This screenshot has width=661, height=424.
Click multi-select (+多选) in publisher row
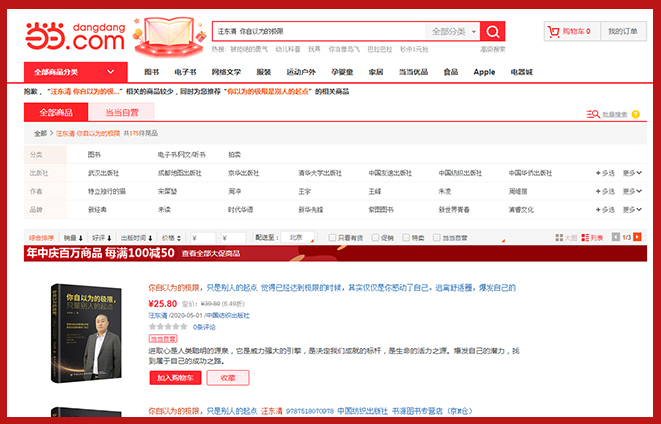click(605, 173)
